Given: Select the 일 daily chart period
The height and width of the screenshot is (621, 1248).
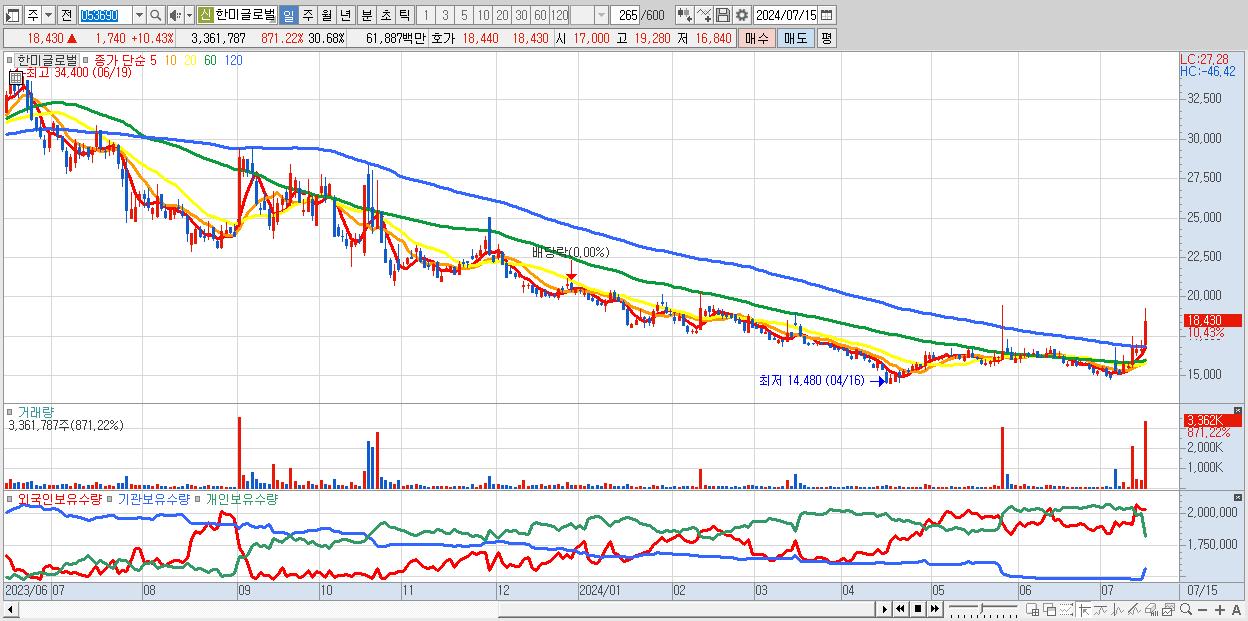Looking at the screenshot, I should pos(289,15).
